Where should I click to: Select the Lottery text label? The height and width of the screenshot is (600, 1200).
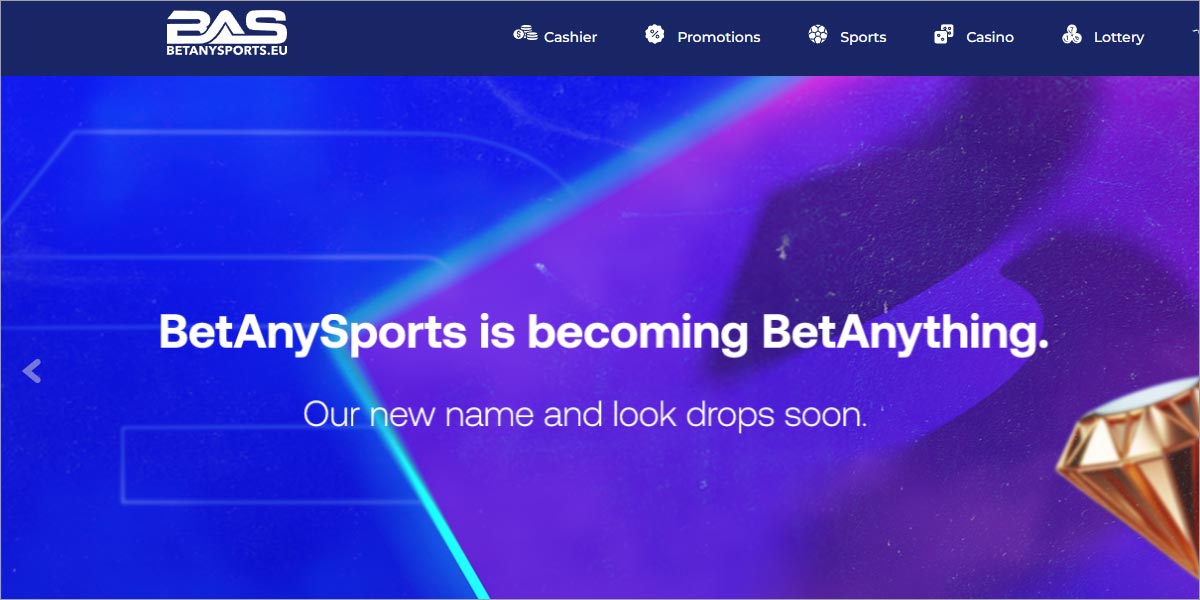(1119, 37)
